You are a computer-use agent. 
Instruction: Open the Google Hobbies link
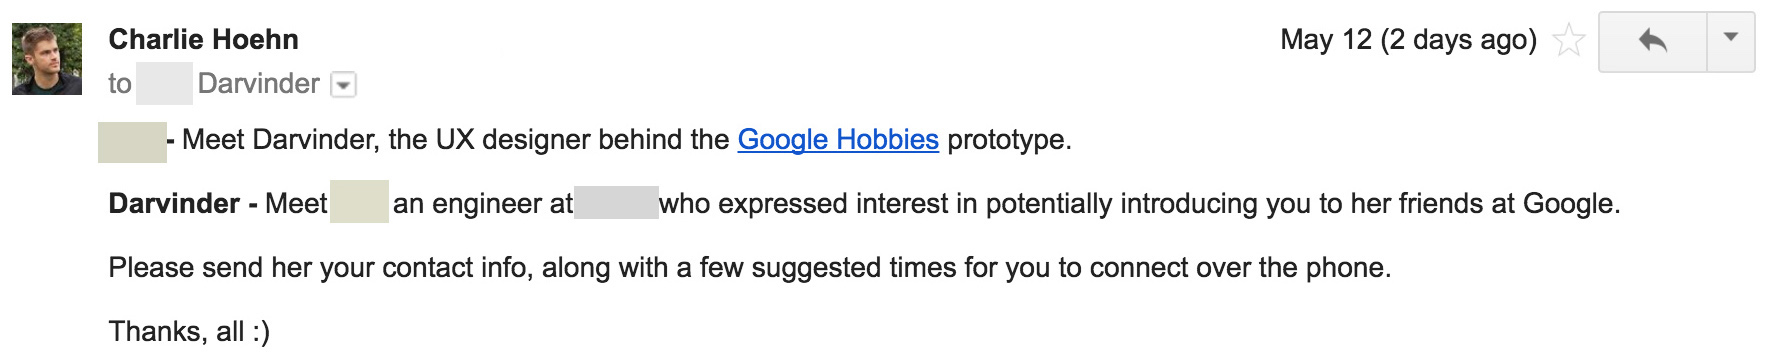(838, 140)
